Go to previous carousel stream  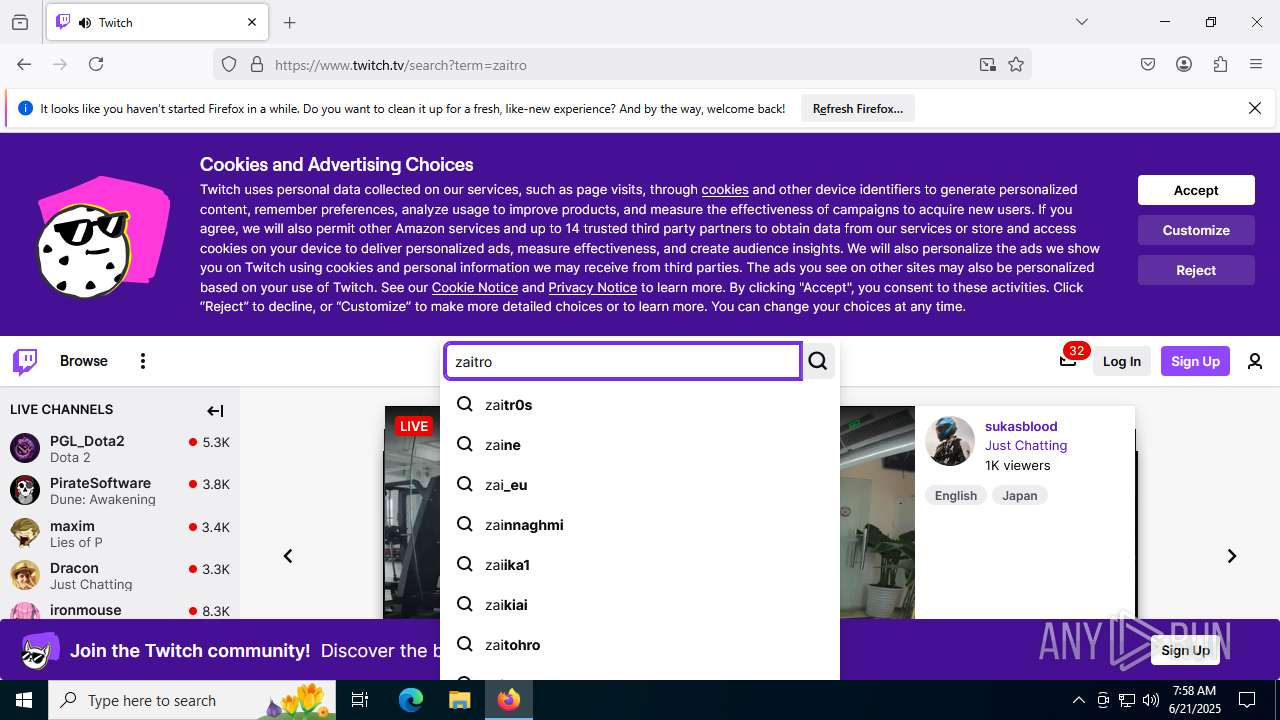click(x=288, y=556)
